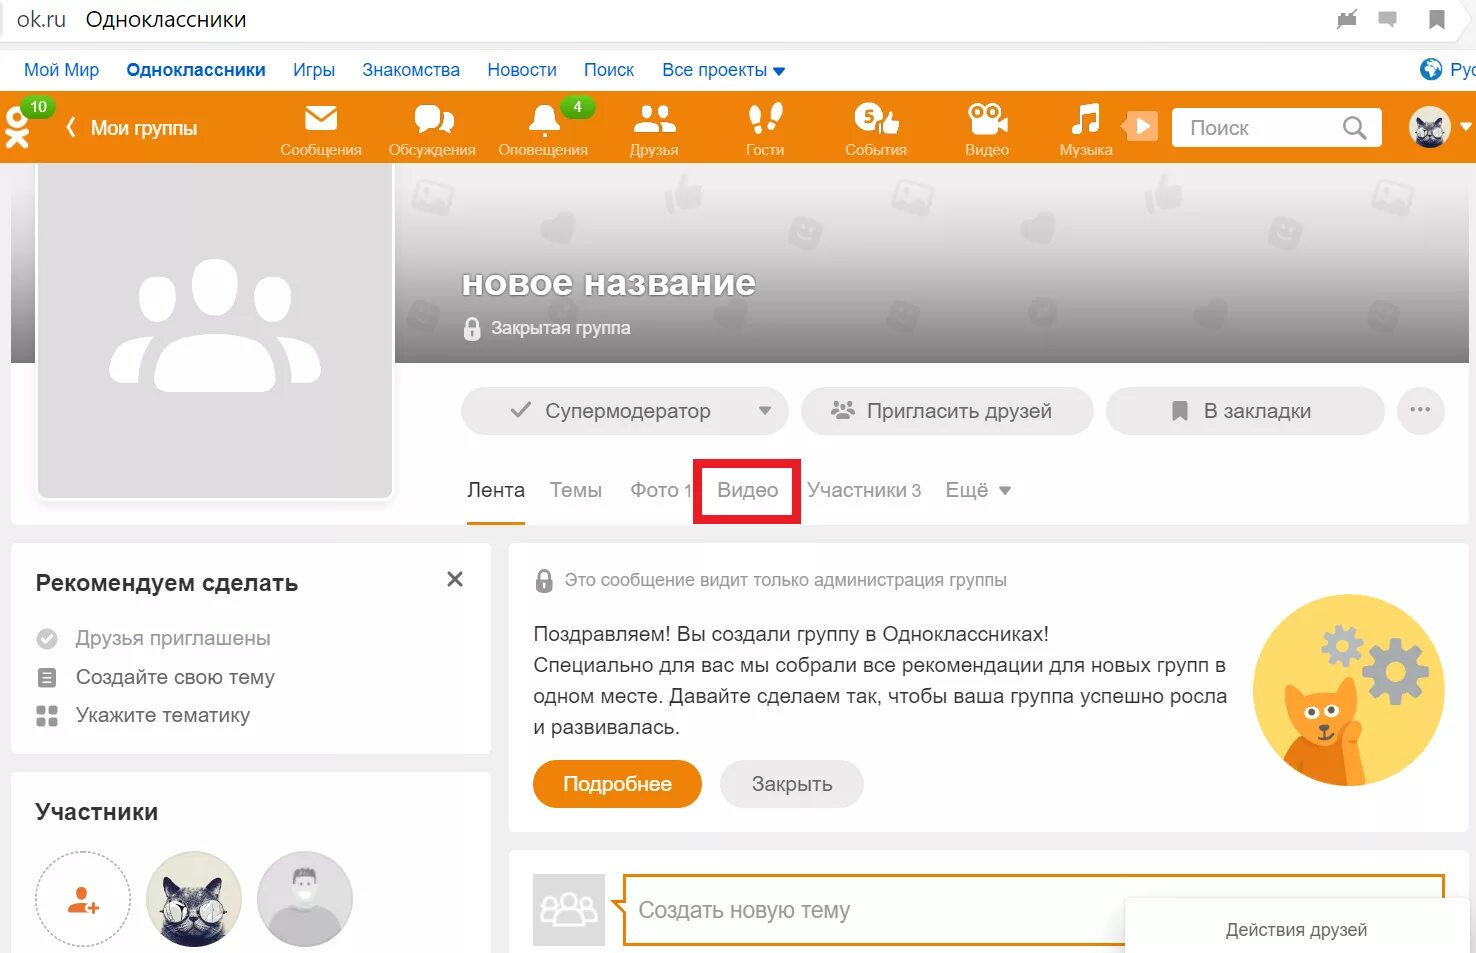Open Знакомства top menu link
This screenshot has height=953, width=1476.
(411, 70)
